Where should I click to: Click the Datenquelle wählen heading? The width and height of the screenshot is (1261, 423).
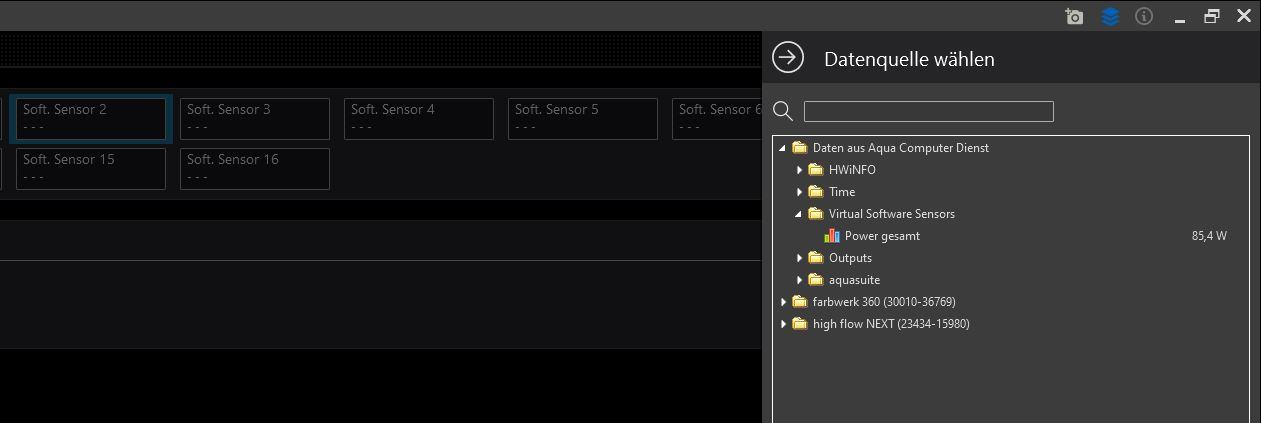[909, 59]
